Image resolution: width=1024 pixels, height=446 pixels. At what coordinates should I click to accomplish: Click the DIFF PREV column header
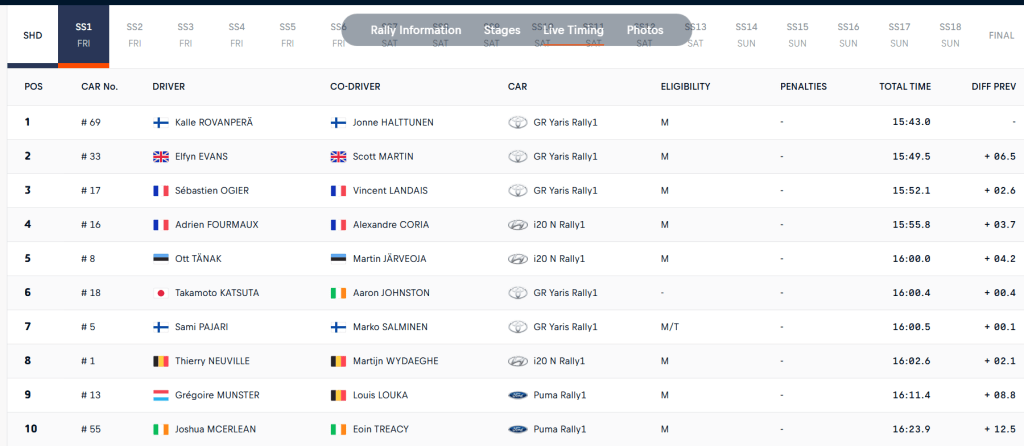point(993,86)
